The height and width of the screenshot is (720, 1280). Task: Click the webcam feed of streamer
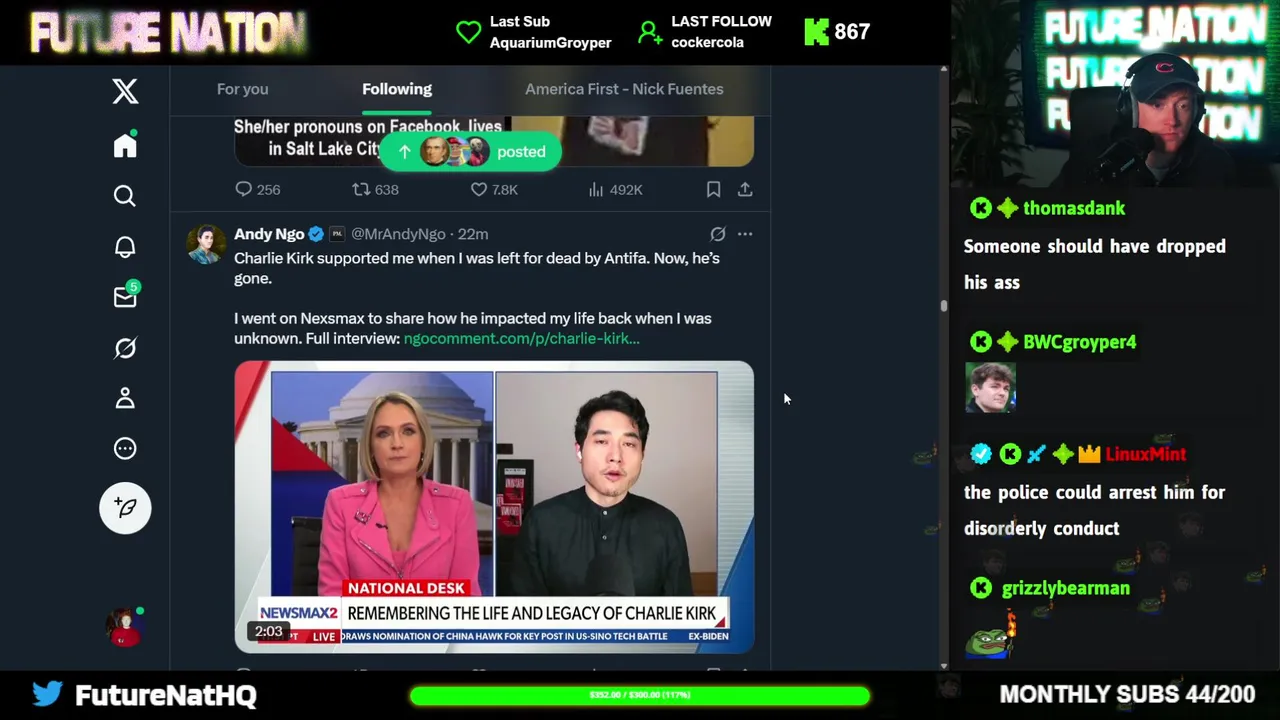[1115, 95]
